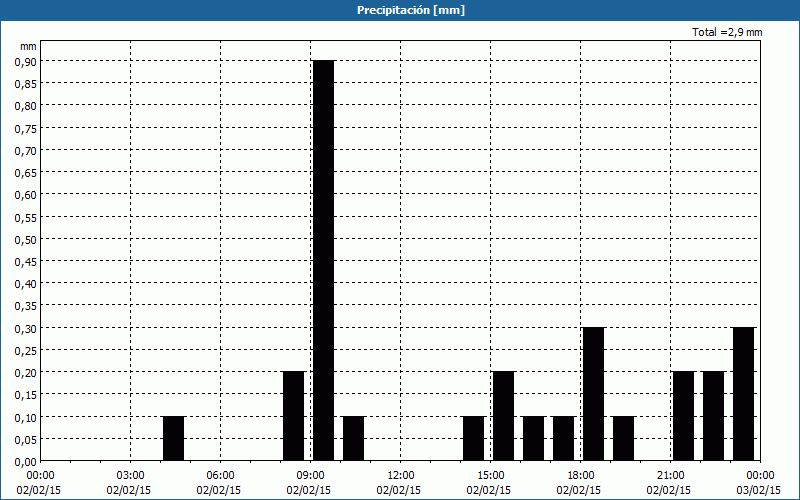Click the 0,10 bar right after the tallest bar
Viewport: 800px width, 500px height.
click(x=354, y=438)
